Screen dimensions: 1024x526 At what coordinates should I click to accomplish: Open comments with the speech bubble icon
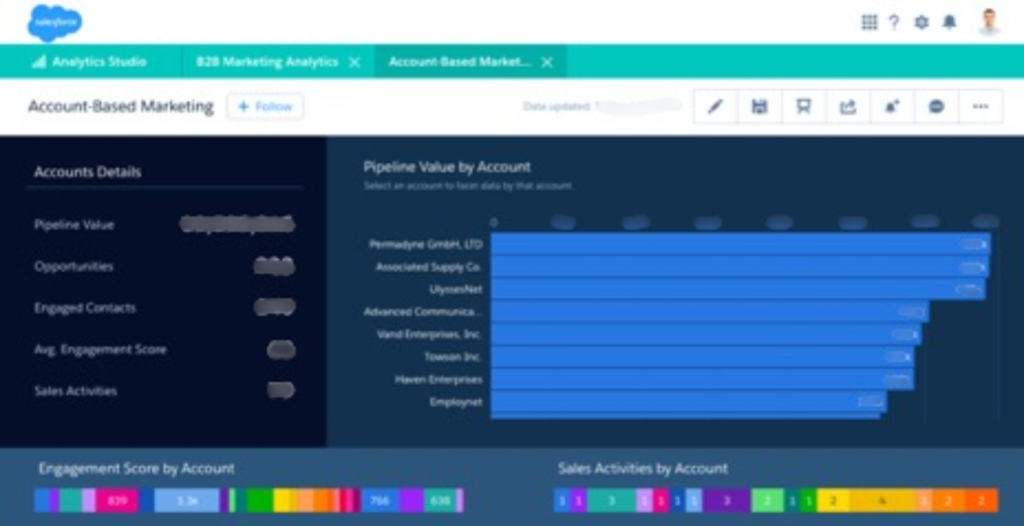(x=936, y=107)
